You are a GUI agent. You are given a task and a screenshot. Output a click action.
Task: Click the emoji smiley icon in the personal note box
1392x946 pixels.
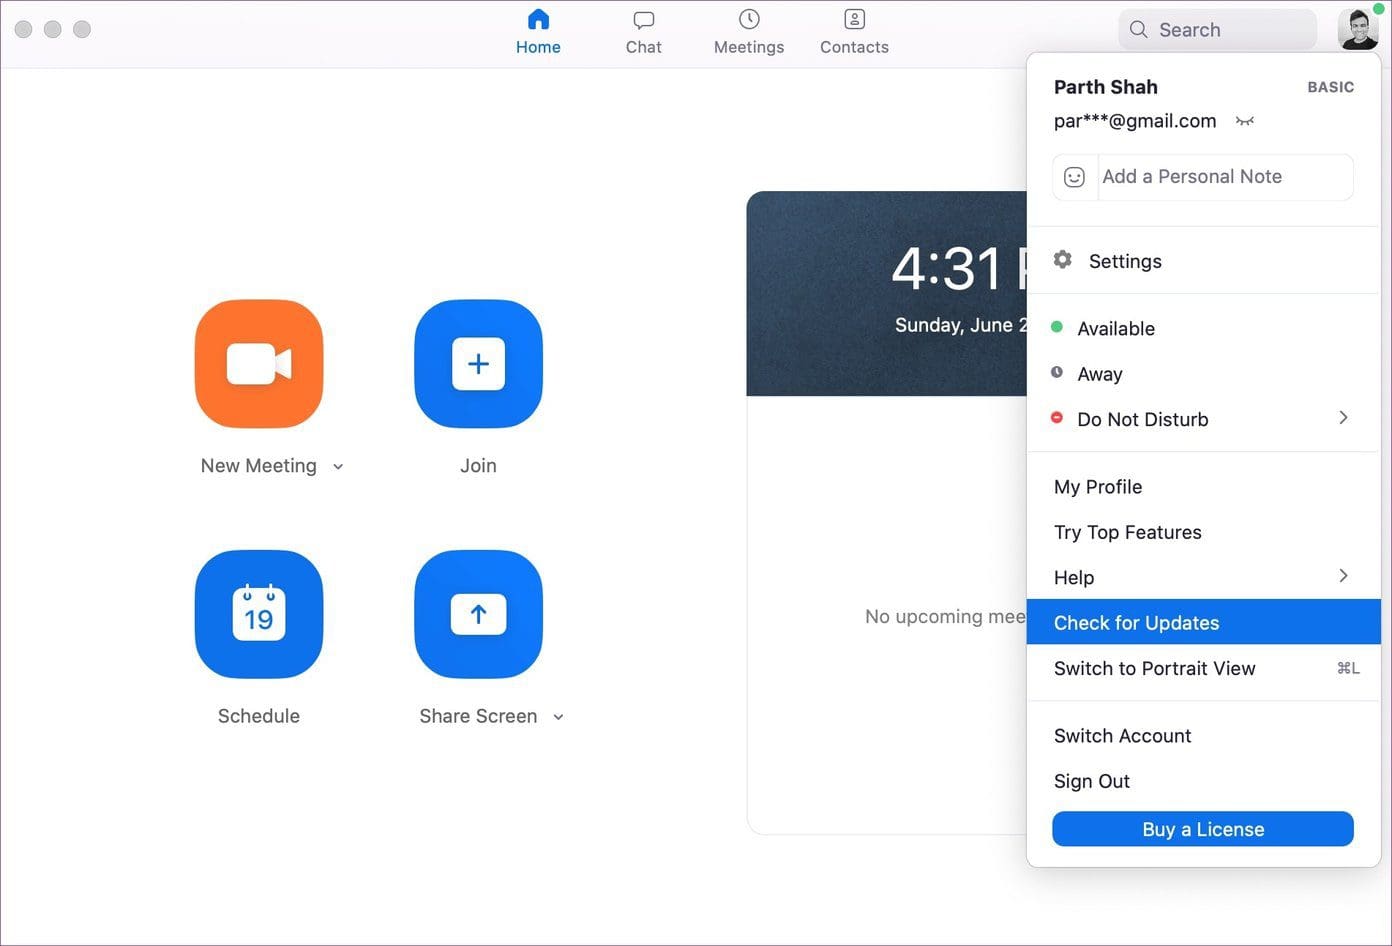(1074, 177)
